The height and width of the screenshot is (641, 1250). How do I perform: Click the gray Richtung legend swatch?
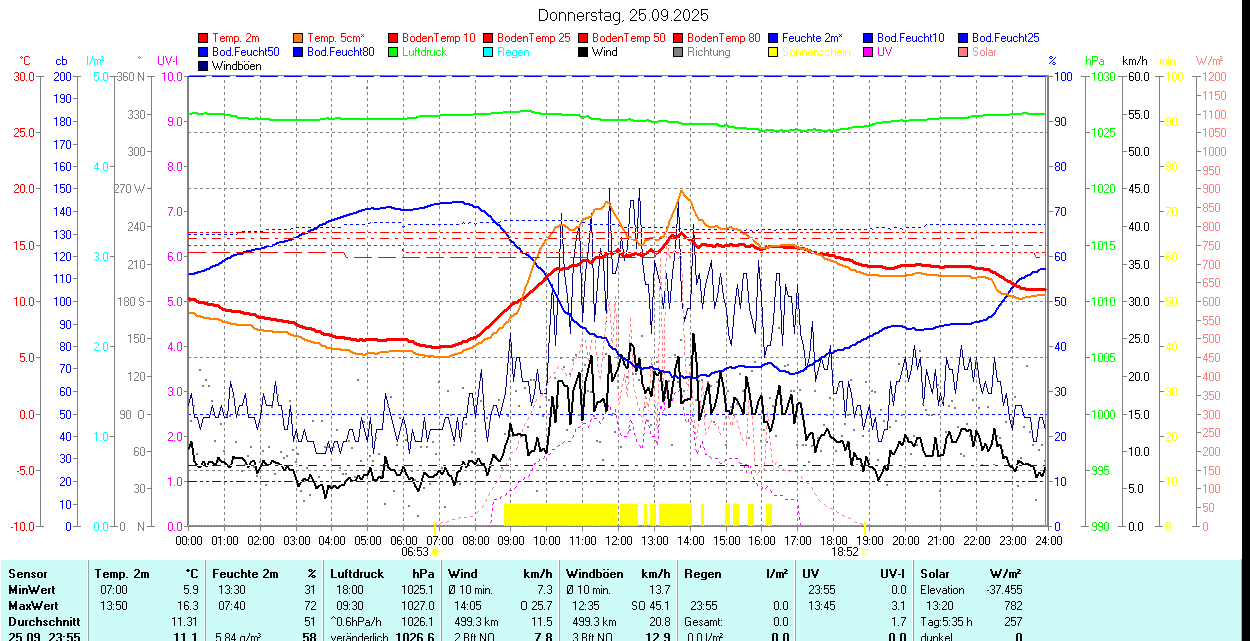click(679, 52)
